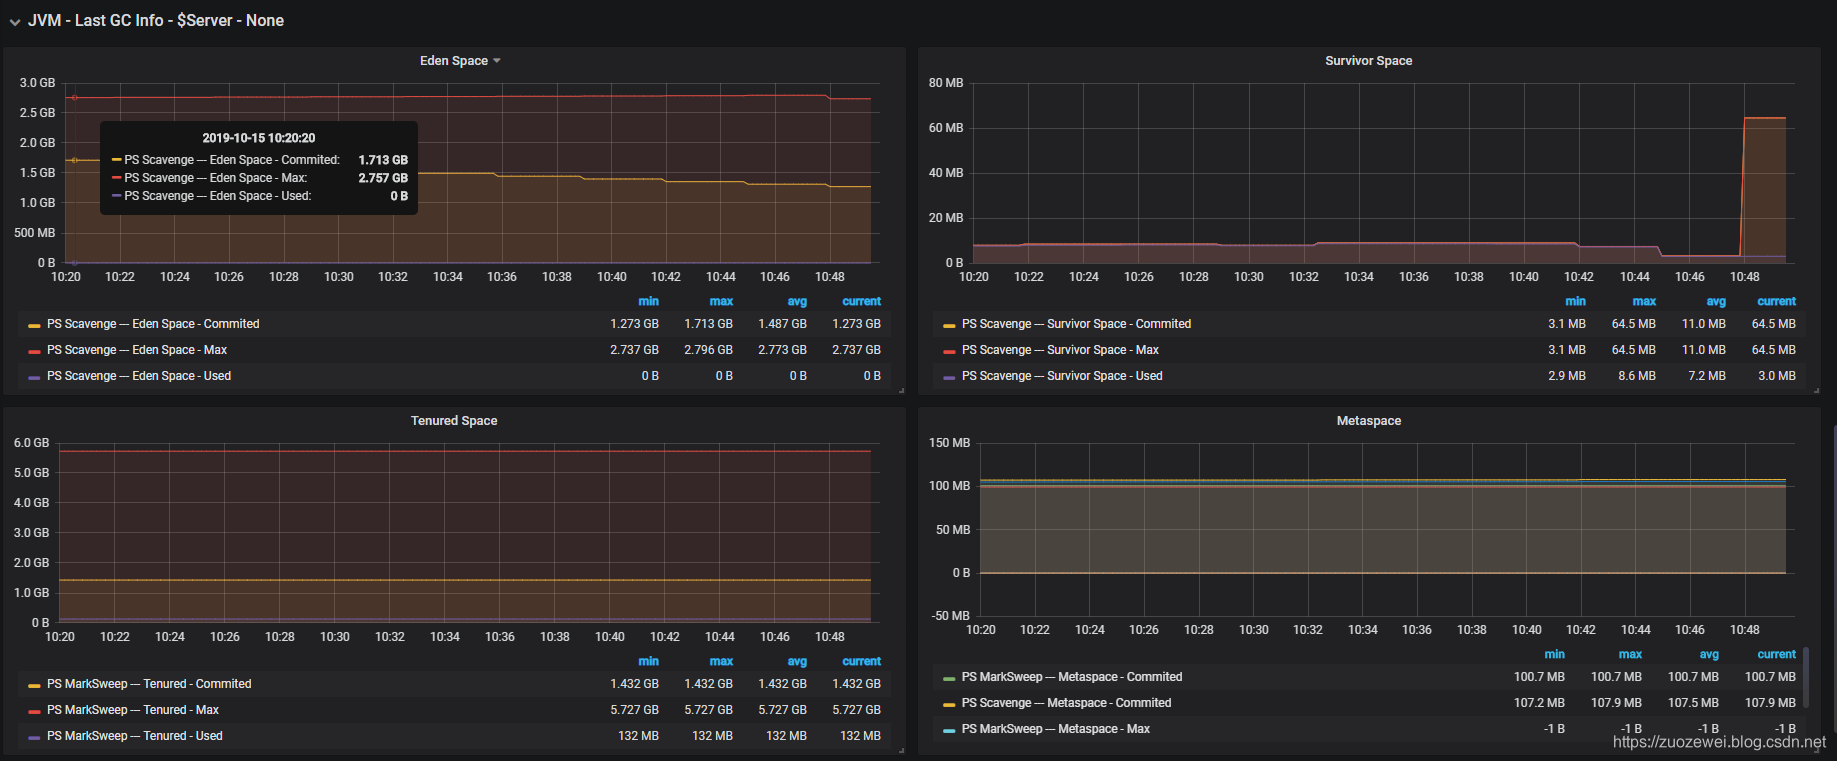The height and width of the screenshot is (761, 1837).
Task: Click the Survivor Space Commited yellow swatch
Action: pyautogui.click(x=949, y=325)
